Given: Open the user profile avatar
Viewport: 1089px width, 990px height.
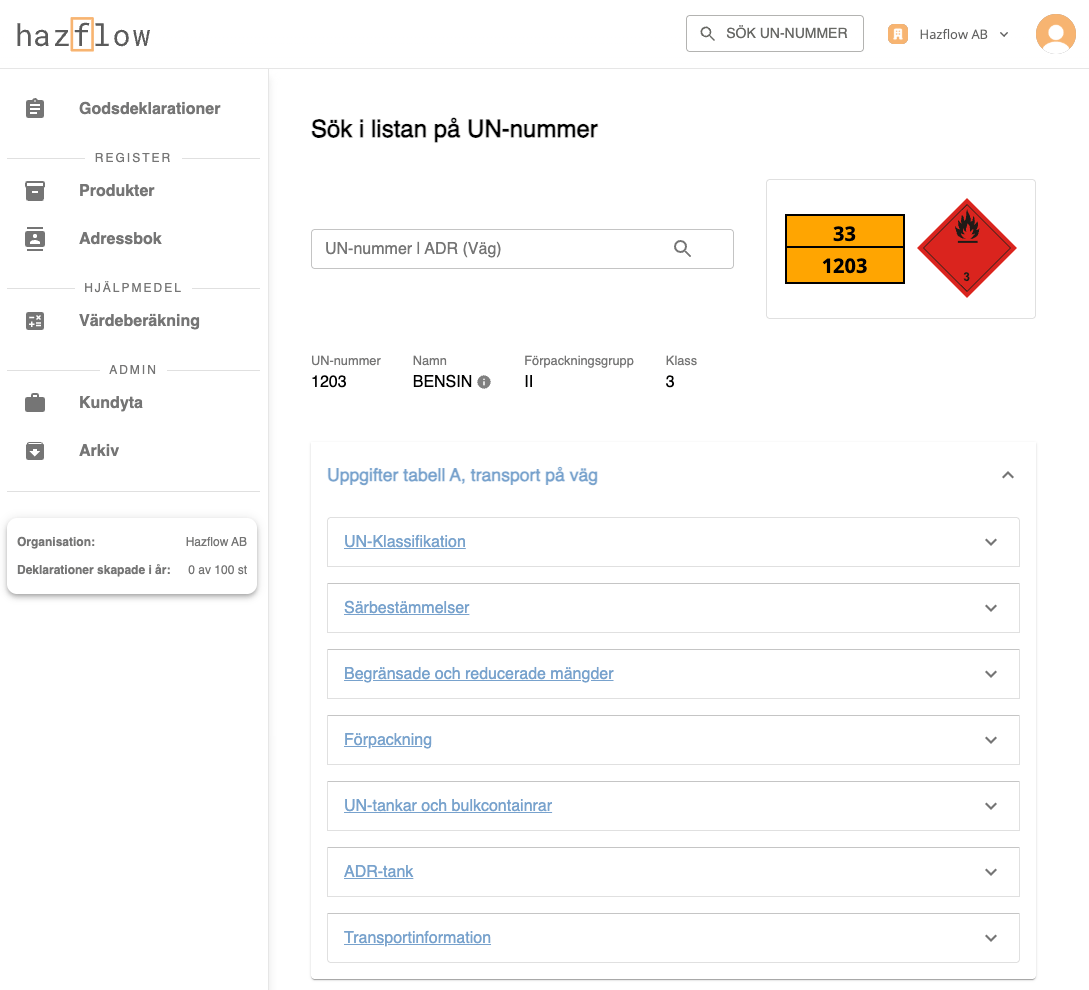Looking at the screenshot, I should tap(1055, 34).
